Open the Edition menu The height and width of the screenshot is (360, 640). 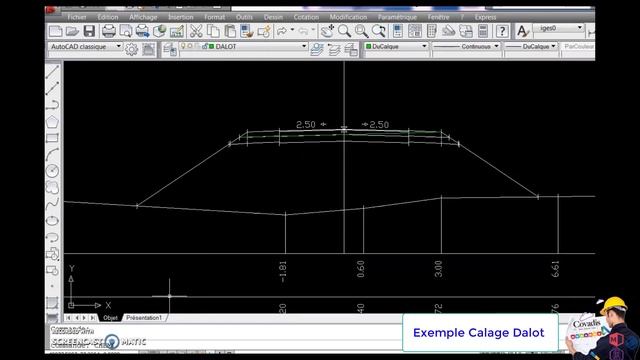[x=108, y=17]
